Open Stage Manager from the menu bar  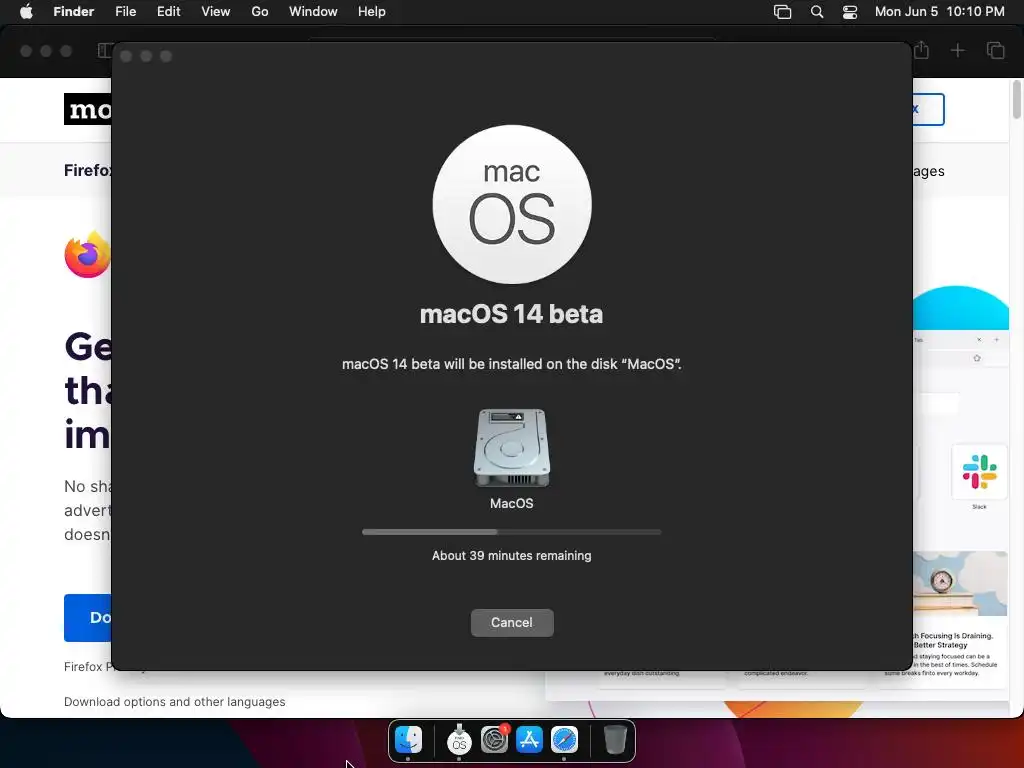pos(782,12)
